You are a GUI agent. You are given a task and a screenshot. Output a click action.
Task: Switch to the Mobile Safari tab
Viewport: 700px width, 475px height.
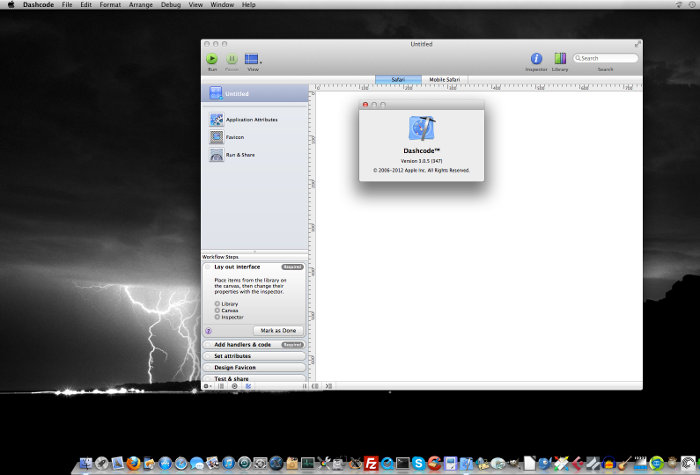click(x=445, y=79)
